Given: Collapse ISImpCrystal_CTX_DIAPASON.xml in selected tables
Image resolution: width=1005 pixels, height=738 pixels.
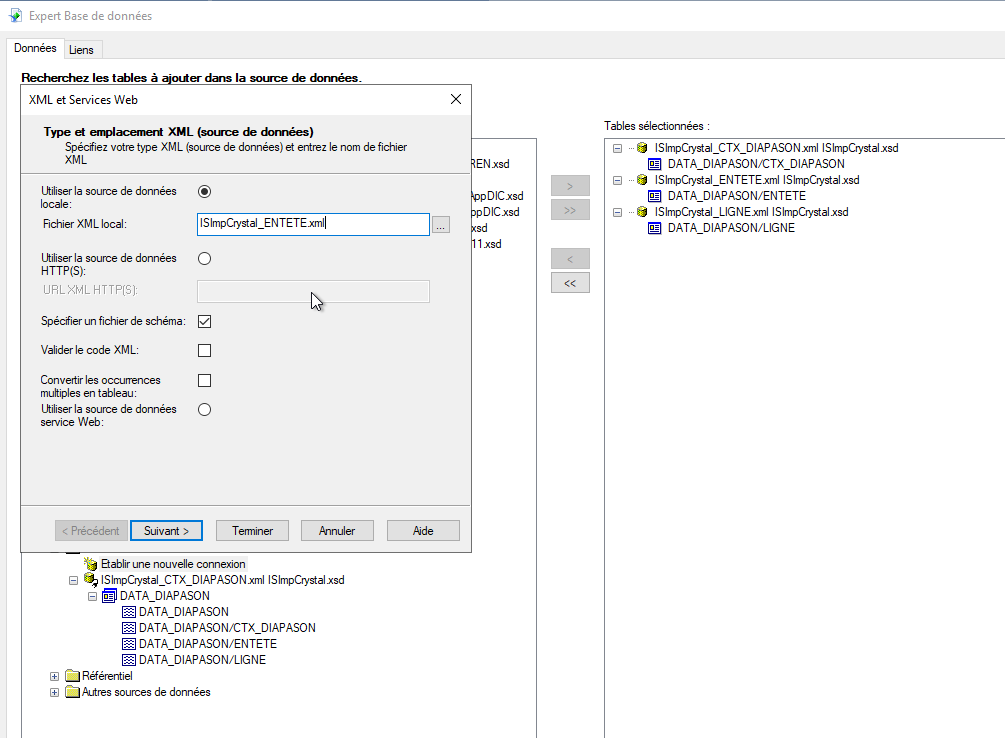Looking at the screenshot, I should [x=617, y=148].
